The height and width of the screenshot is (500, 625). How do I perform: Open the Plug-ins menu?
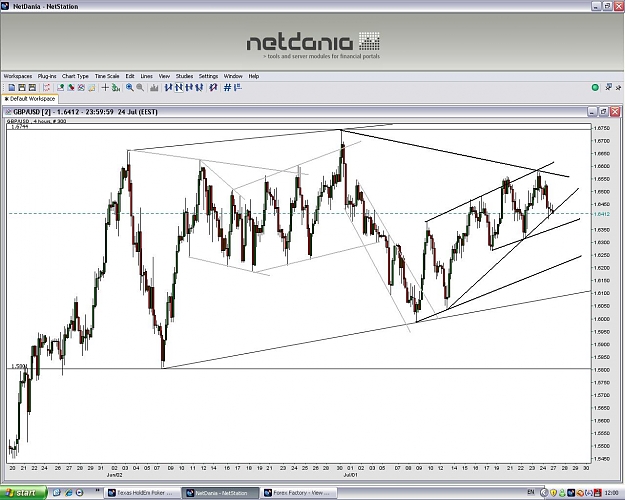47,76
